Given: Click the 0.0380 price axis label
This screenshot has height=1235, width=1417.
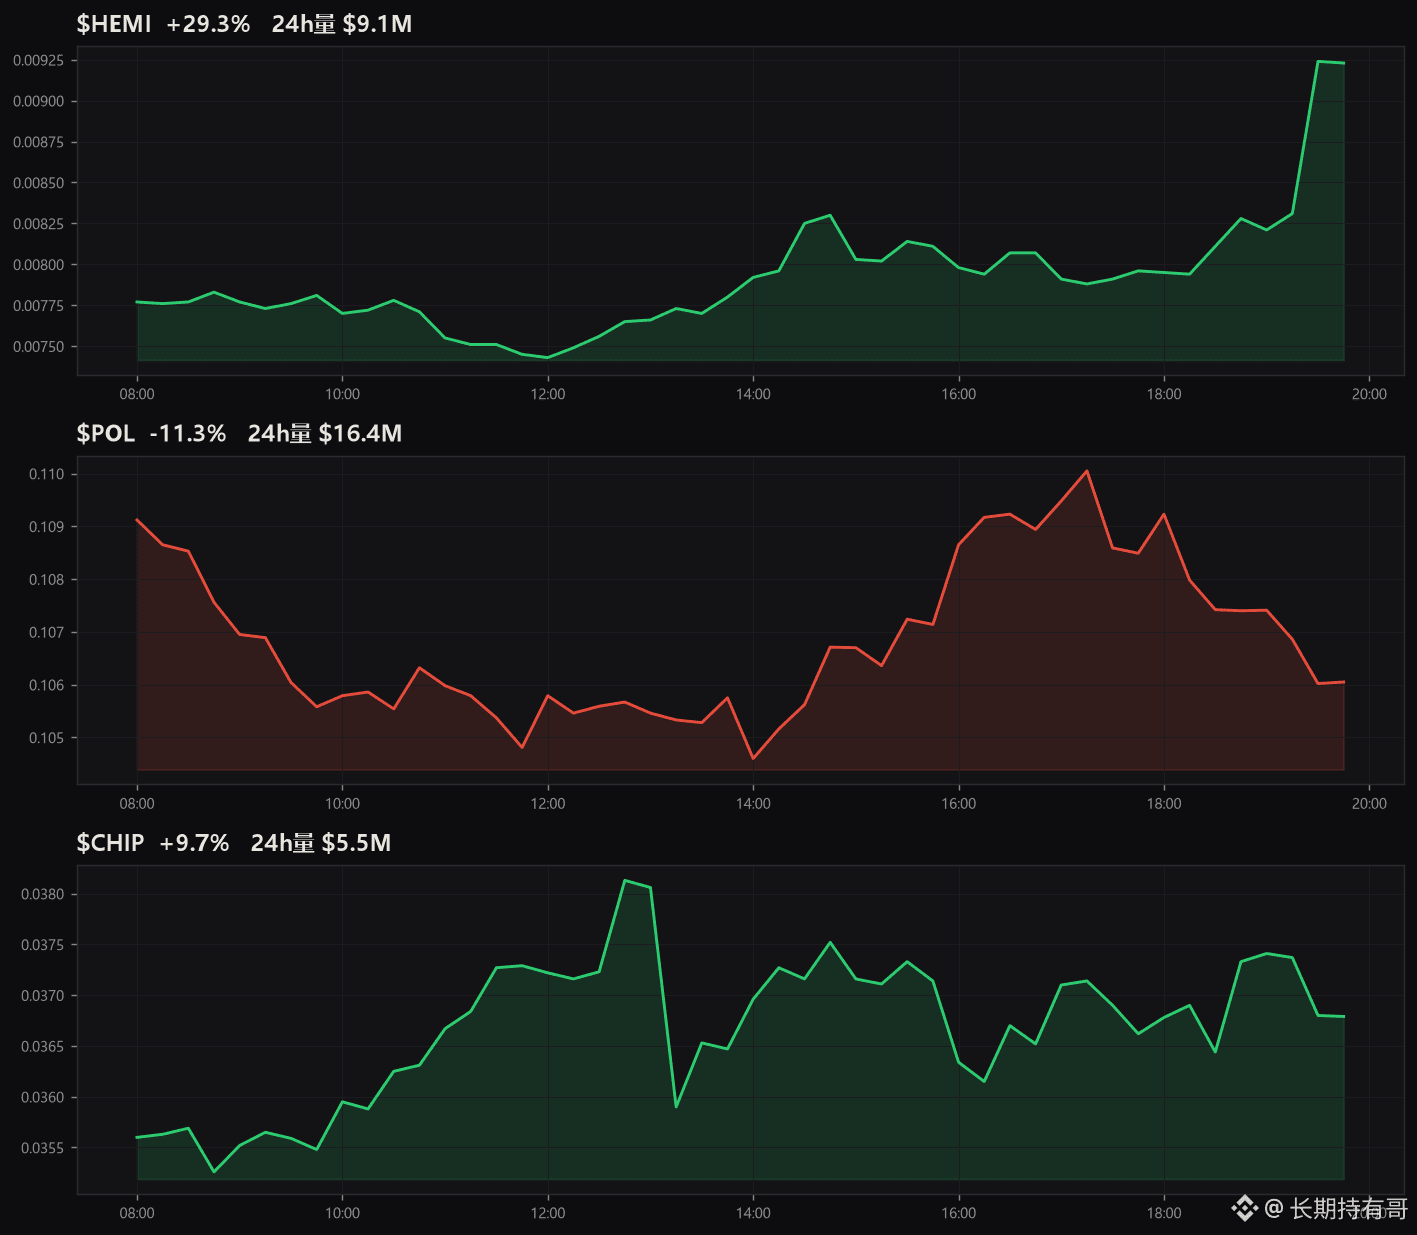Looking at the screenshot, I should 42,894.
